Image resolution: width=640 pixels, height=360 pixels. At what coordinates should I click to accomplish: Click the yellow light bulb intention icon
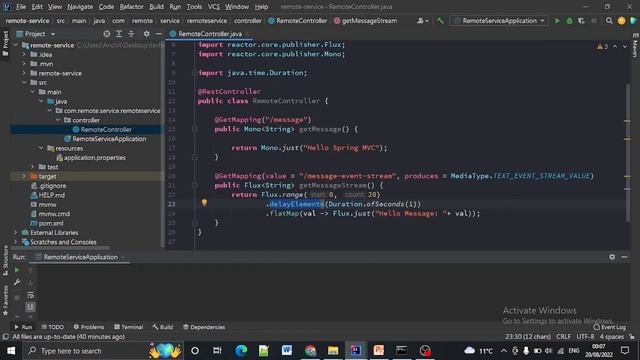[204, 202]
